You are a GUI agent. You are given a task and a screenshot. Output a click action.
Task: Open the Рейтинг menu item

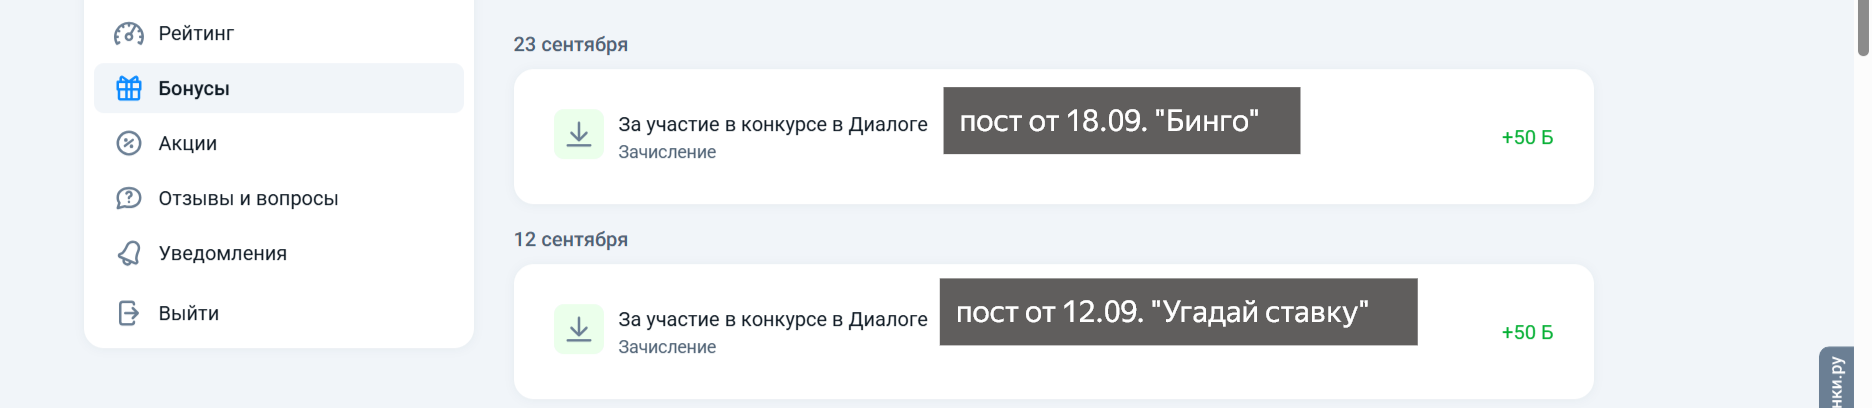point(279,33)
